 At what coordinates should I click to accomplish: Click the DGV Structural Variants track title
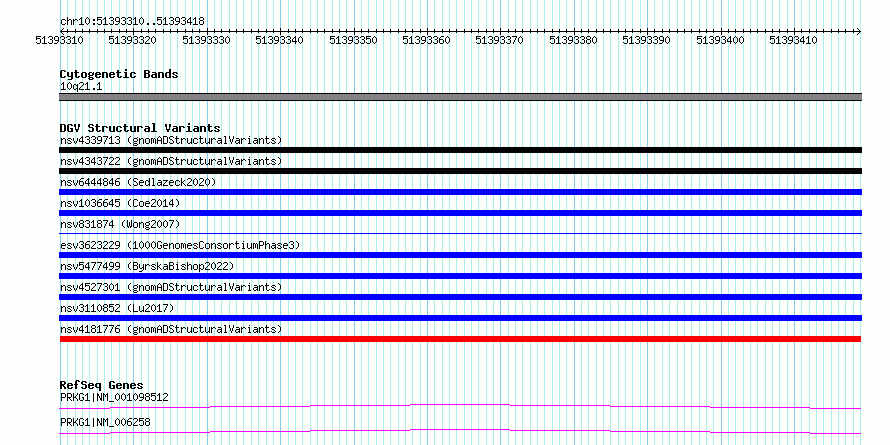point(140,128)
